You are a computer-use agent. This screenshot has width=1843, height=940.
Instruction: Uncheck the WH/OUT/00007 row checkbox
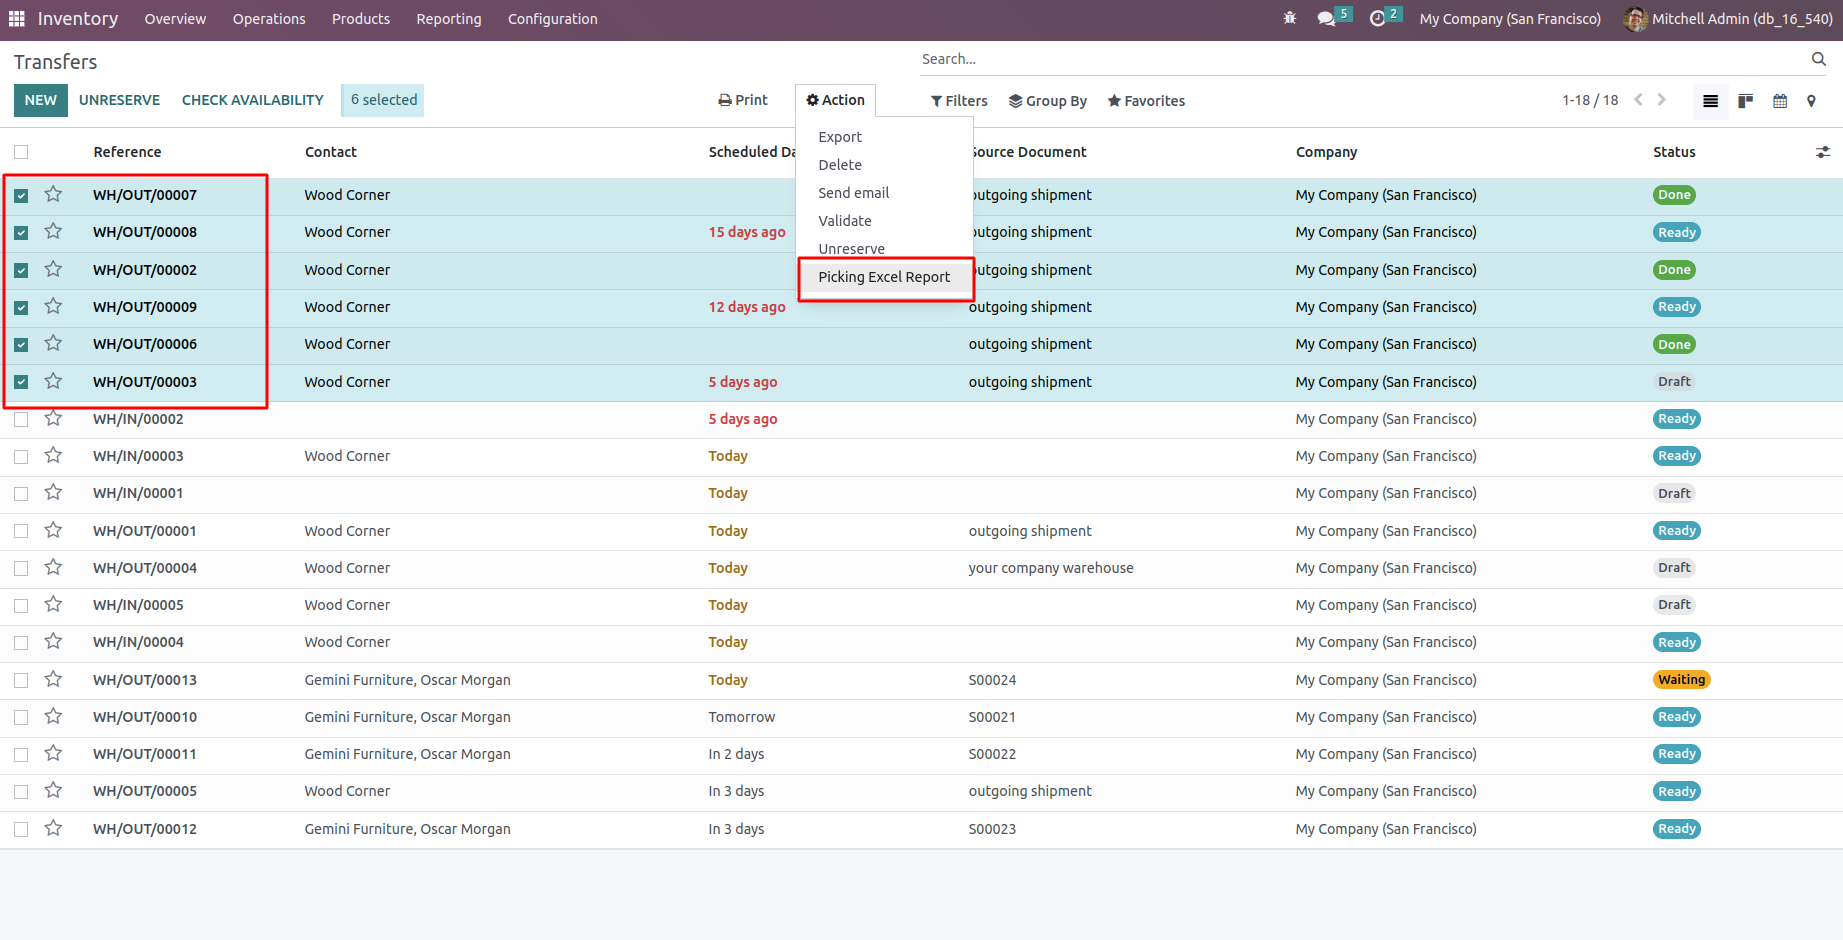[x=21, y=195]
